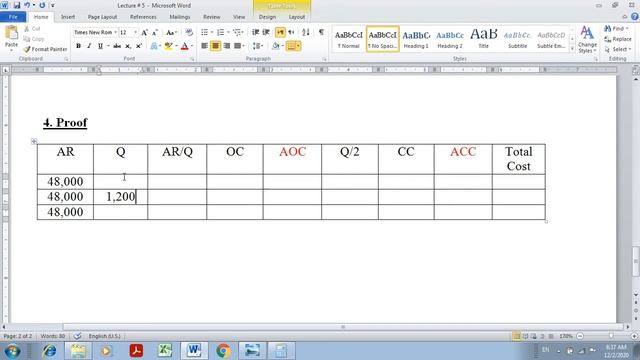Apply the Heading 1 style
This screenshot has width=640, height=360.
[x=416, y=39]
